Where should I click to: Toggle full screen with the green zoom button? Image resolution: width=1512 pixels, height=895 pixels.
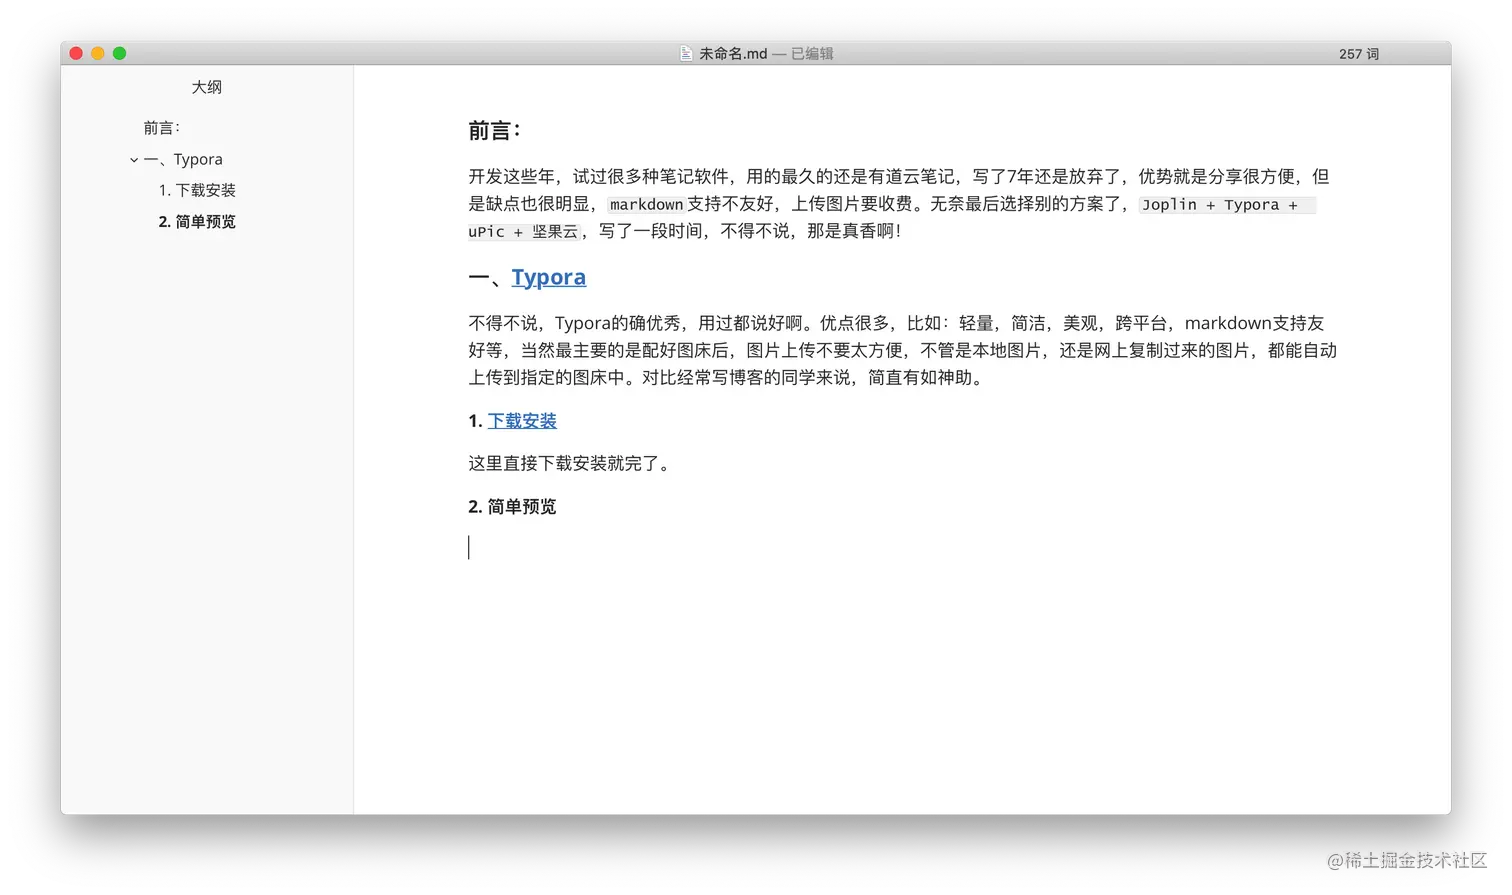tap(119, 53)
